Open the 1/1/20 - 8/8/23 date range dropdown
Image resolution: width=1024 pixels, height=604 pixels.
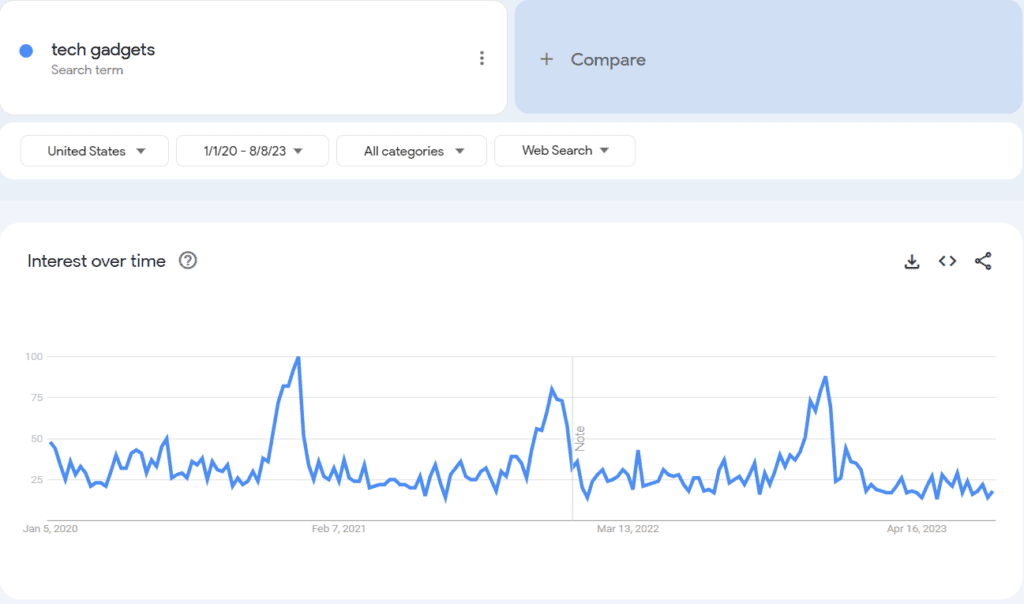(x=253, y=151)
